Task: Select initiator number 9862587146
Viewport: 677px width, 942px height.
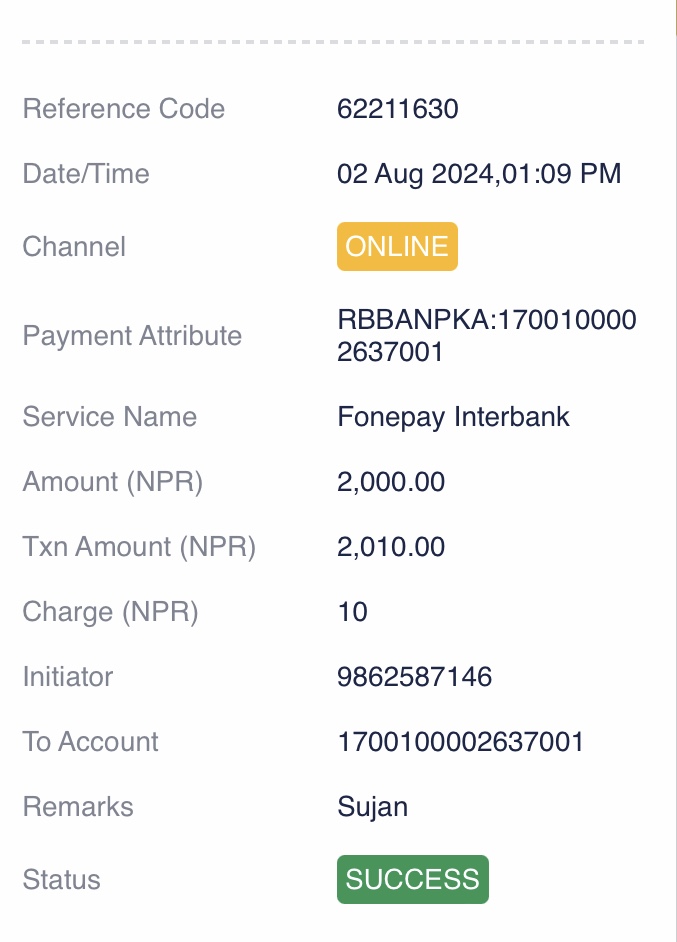Action: pos(414,676)
